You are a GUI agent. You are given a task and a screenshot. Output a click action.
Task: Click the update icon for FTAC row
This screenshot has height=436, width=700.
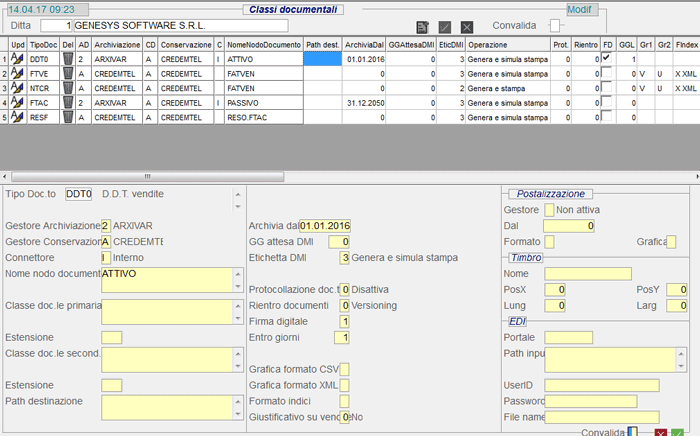[17, 103]
